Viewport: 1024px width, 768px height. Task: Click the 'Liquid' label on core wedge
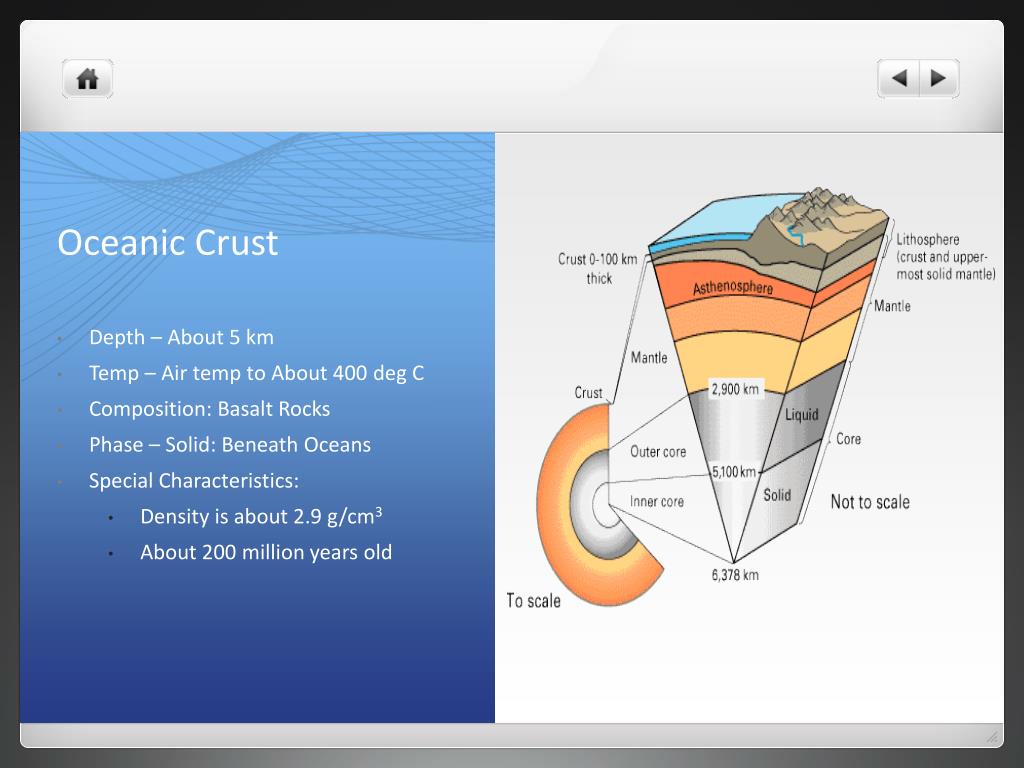[x=801, y=415]
